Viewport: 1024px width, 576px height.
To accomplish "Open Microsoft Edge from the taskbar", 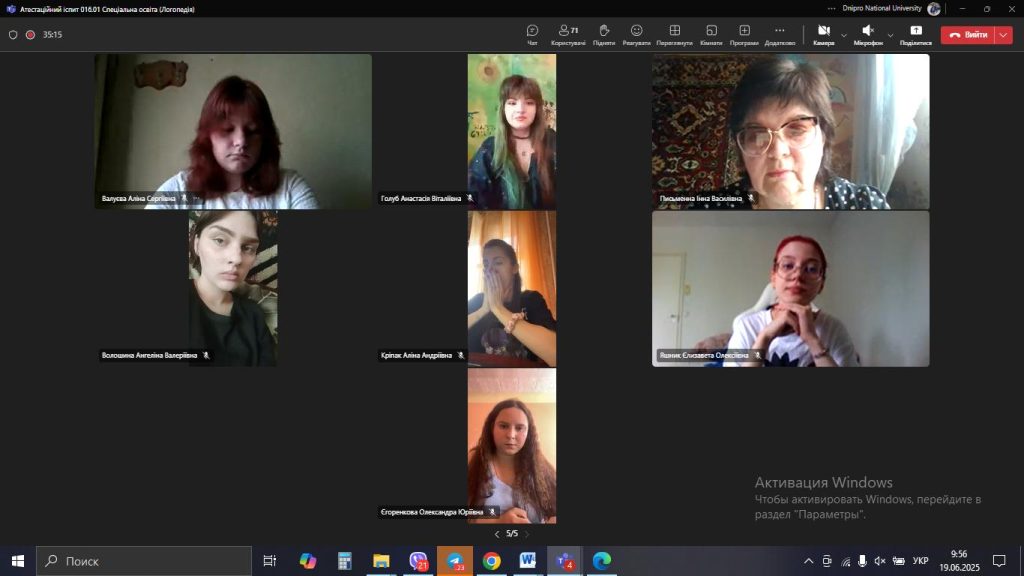I will [602, 561].
